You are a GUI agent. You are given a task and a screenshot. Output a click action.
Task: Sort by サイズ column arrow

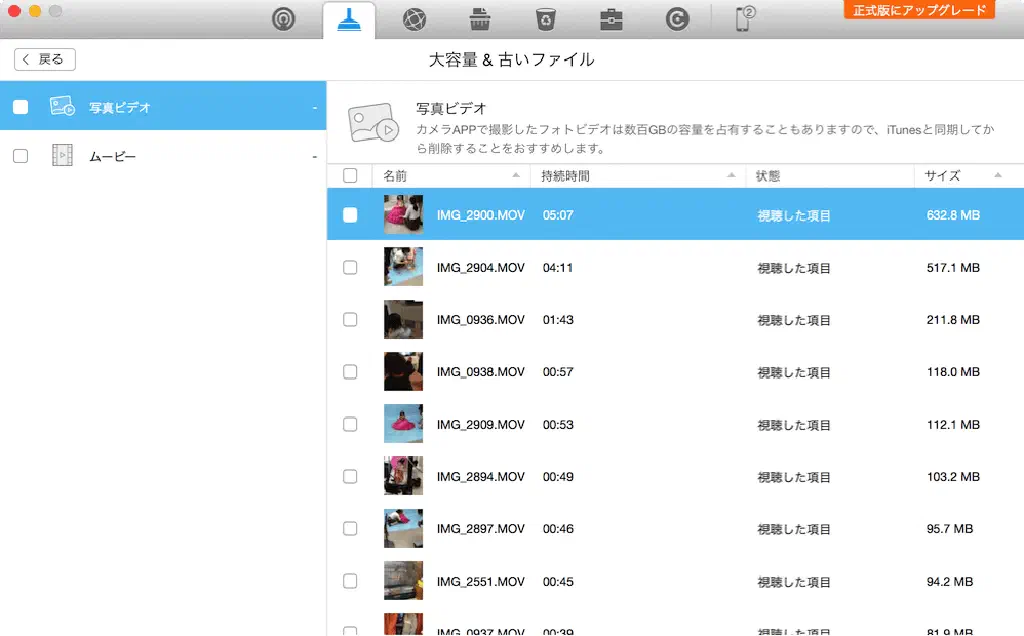(x=998, y=176)
